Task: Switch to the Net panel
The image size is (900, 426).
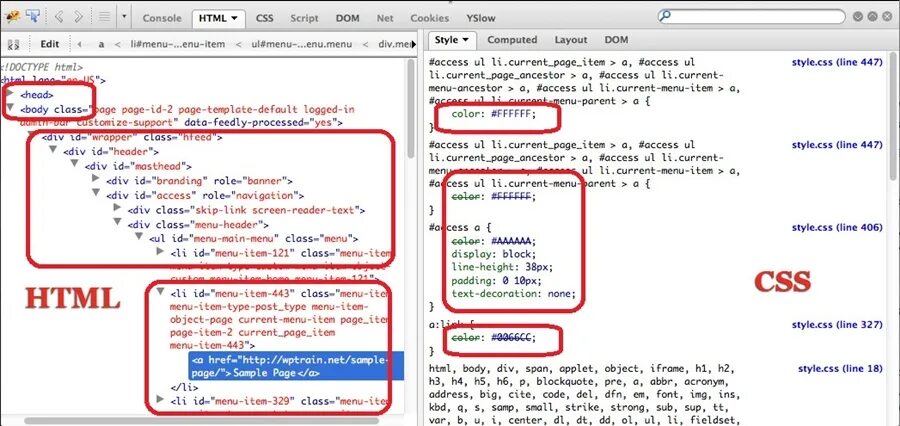Action: click(385, 18)
